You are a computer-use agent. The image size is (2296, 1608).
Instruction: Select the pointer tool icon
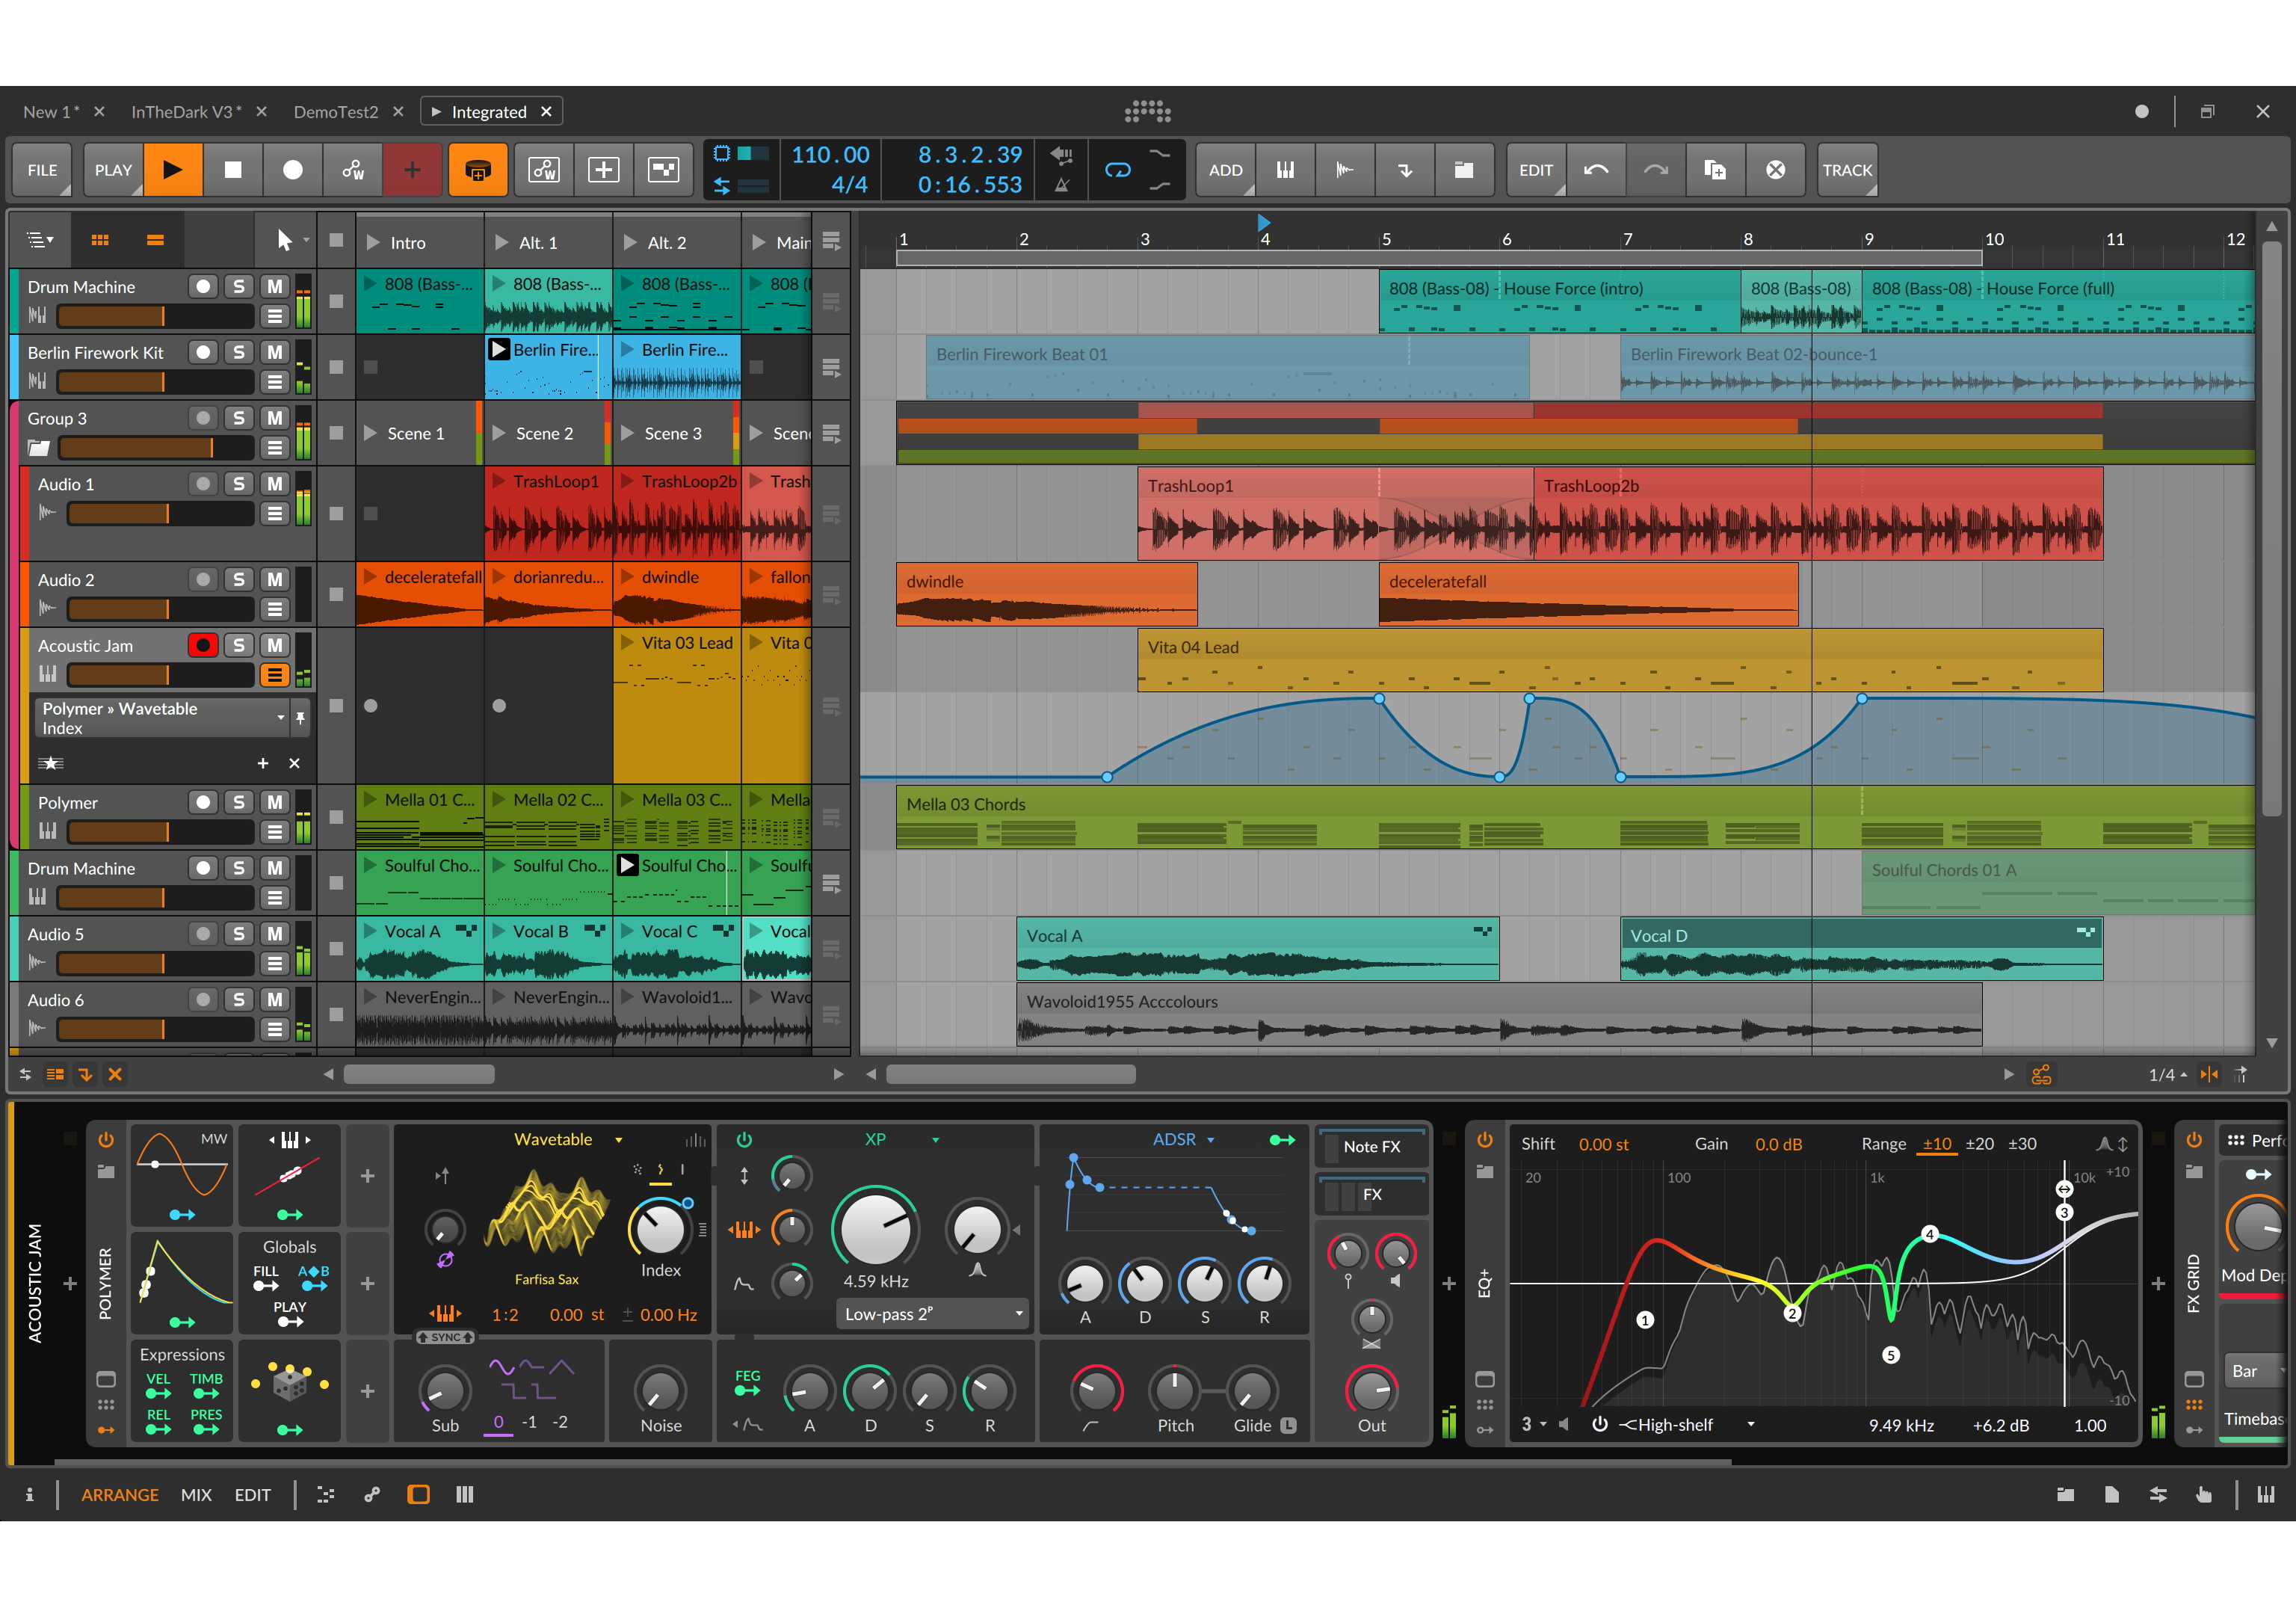284,240
